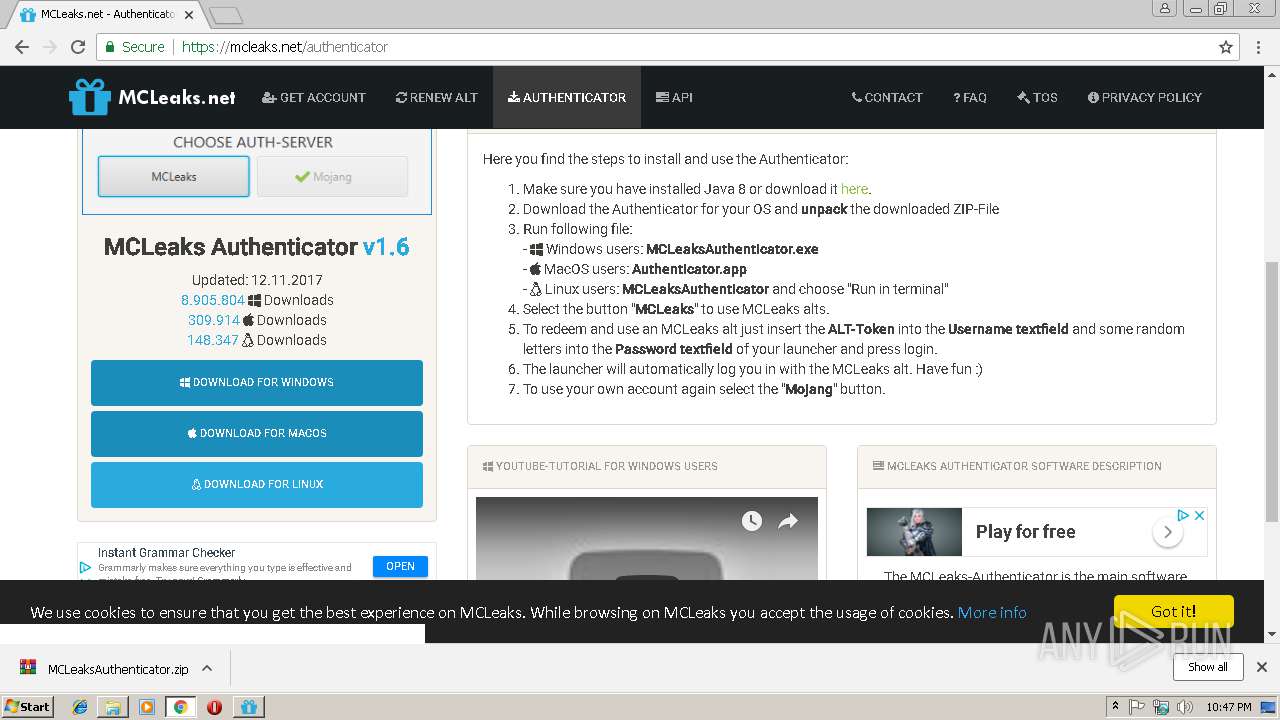Open Chrome menu three-dot icon
1280x720 pixels.
pos(1259,47)
